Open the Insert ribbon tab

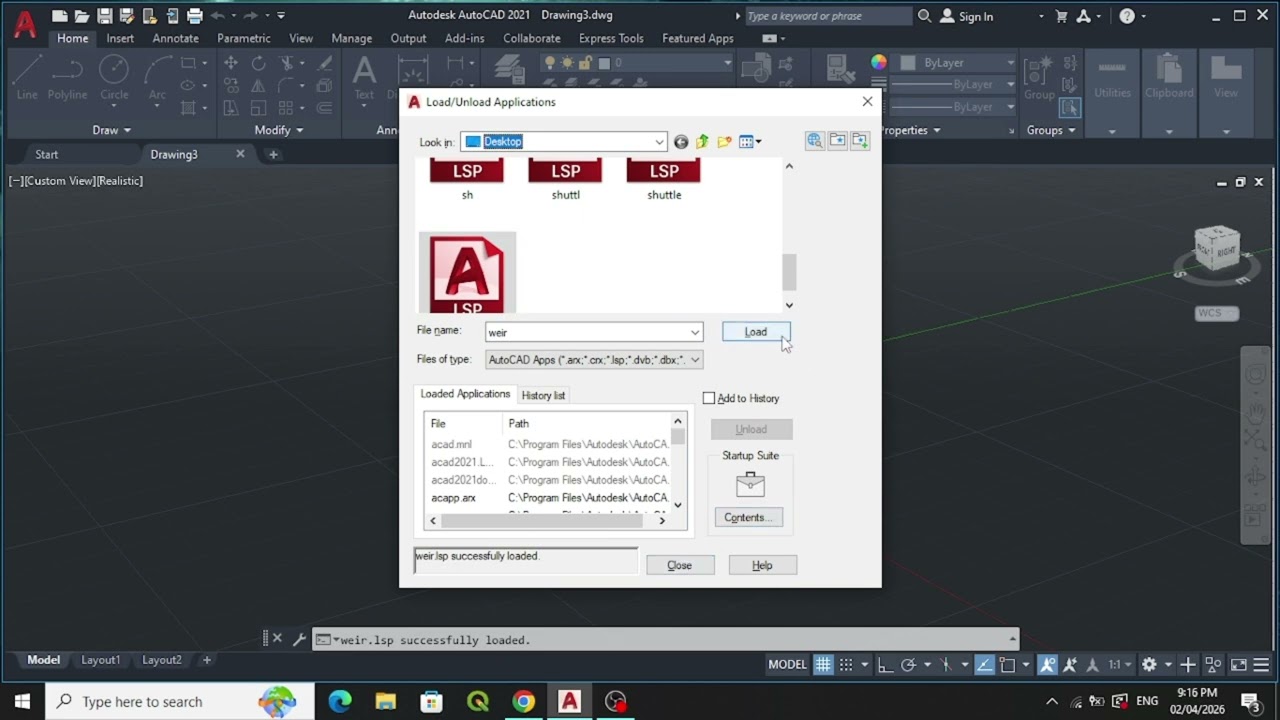[120, 38]
